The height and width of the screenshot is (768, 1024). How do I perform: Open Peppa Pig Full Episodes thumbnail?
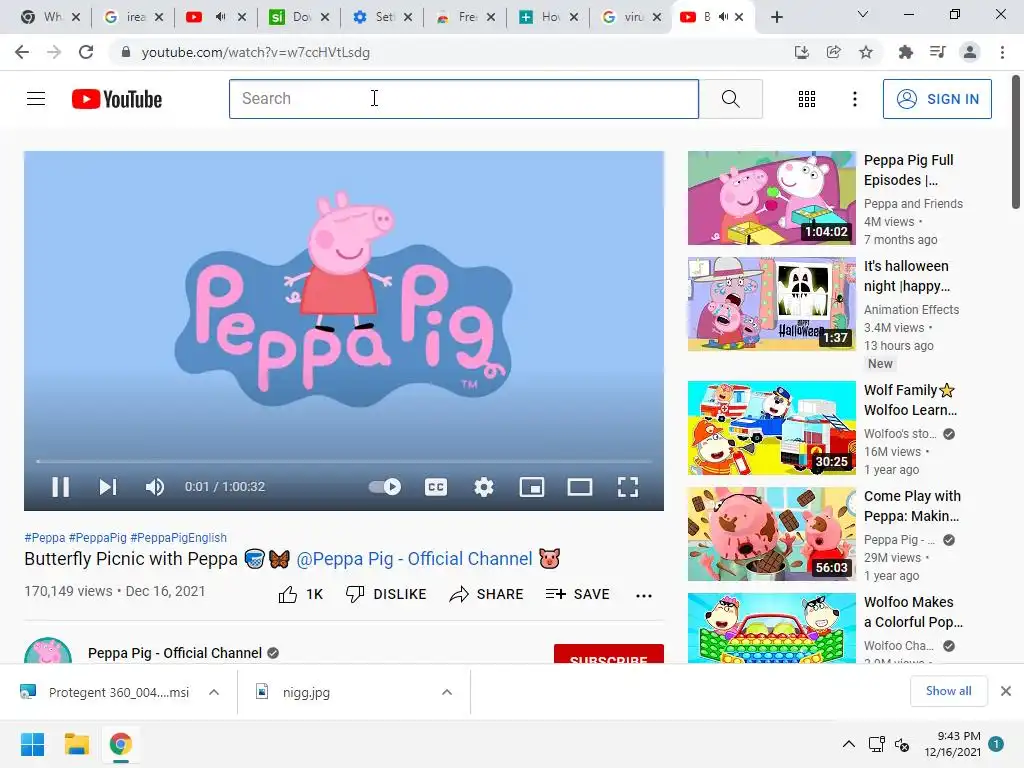point(771,198)
